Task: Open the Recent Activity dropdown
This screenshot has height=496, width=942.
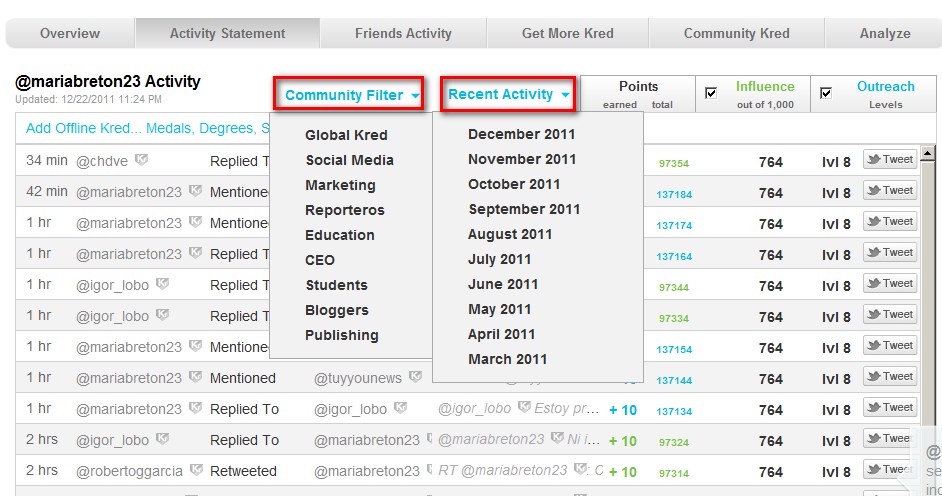Action: 508,94
